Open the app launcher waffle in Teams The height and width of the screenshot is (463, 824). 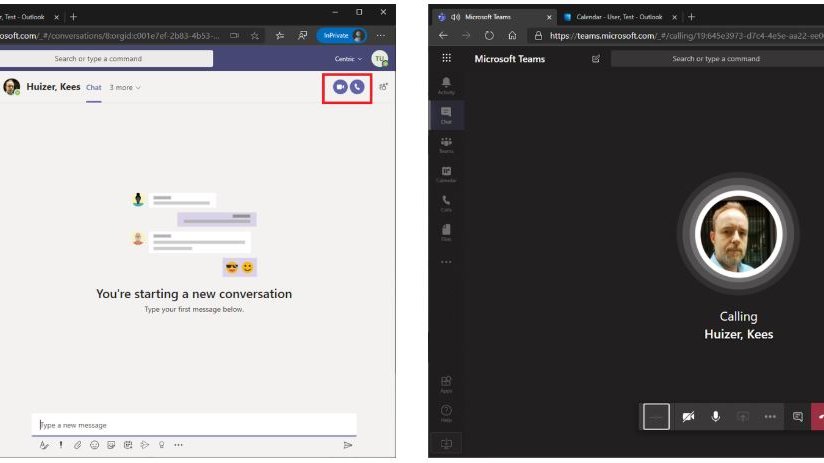point(447,58)
